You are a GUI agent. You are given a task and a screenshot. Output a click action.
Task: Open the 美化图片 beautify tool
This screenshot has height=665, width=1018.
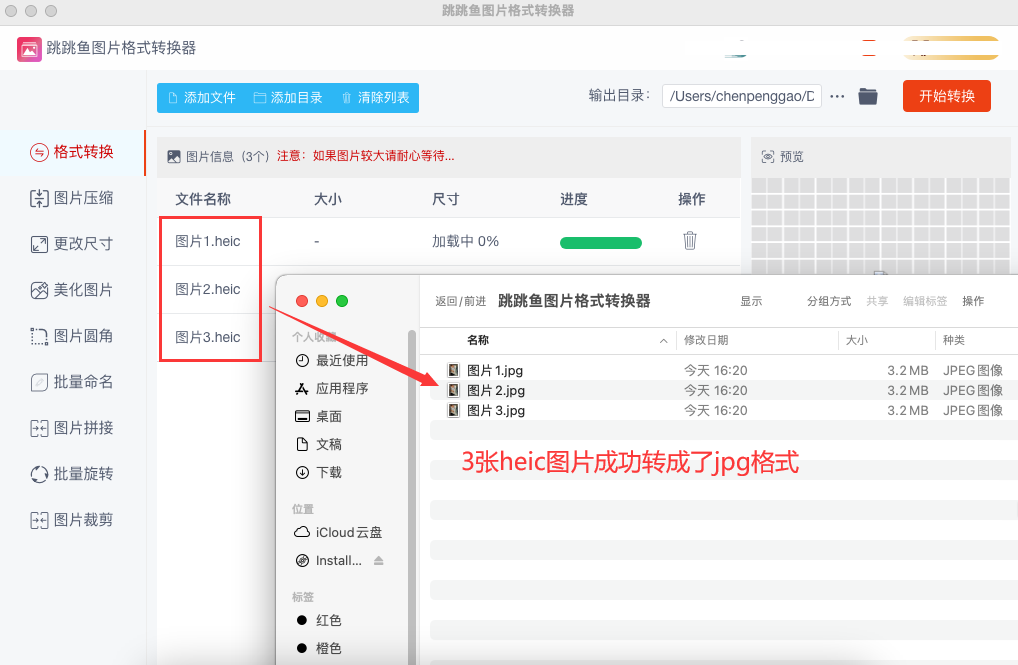pyautogui.click(x=72, y=290)
